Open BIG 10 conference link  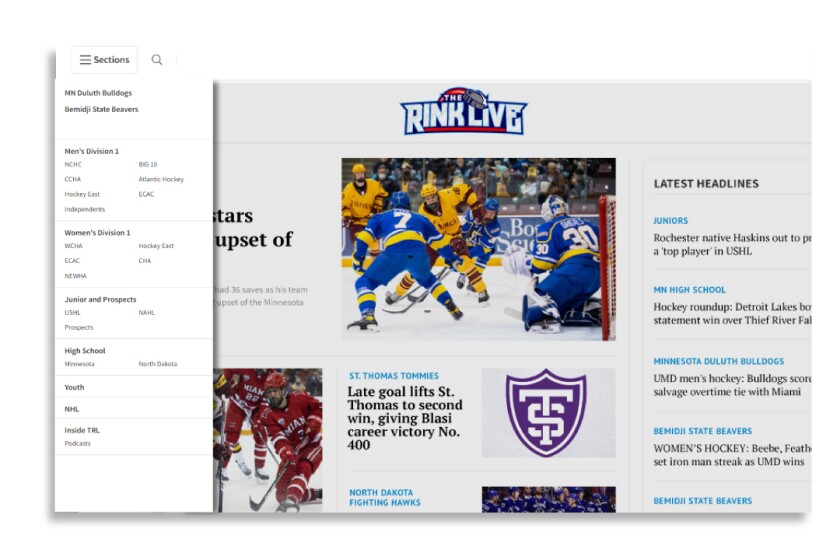[148, 165]
